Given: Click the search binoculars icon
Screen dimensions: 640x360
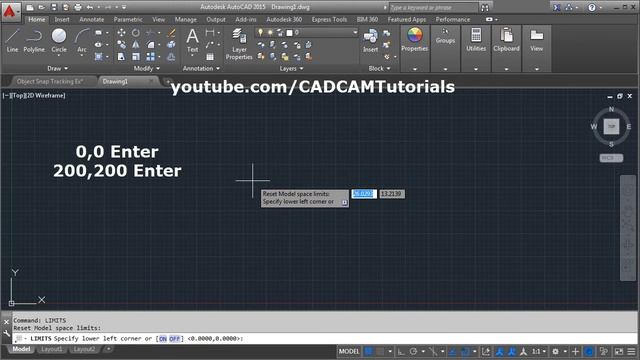Looking at the screenshot, I should pyautogui.click(x=484, y=7).
